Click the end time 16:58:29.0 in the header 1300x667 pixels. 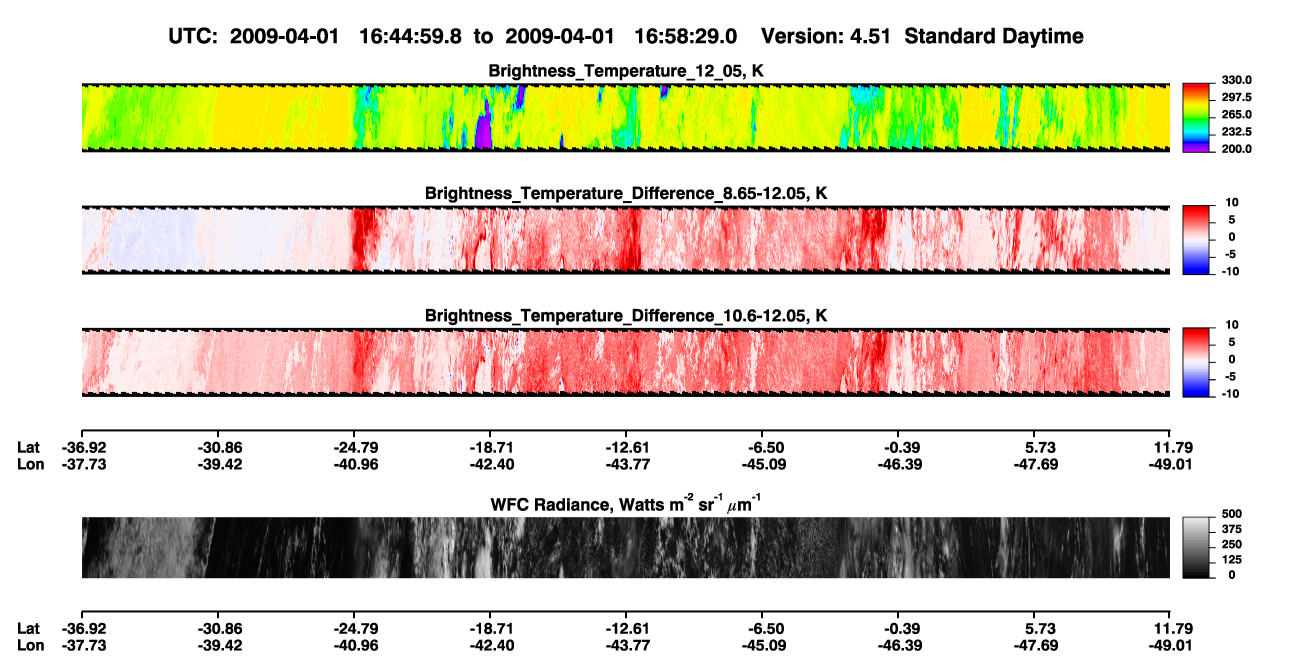pyautogui.click(x=686, y=36)
